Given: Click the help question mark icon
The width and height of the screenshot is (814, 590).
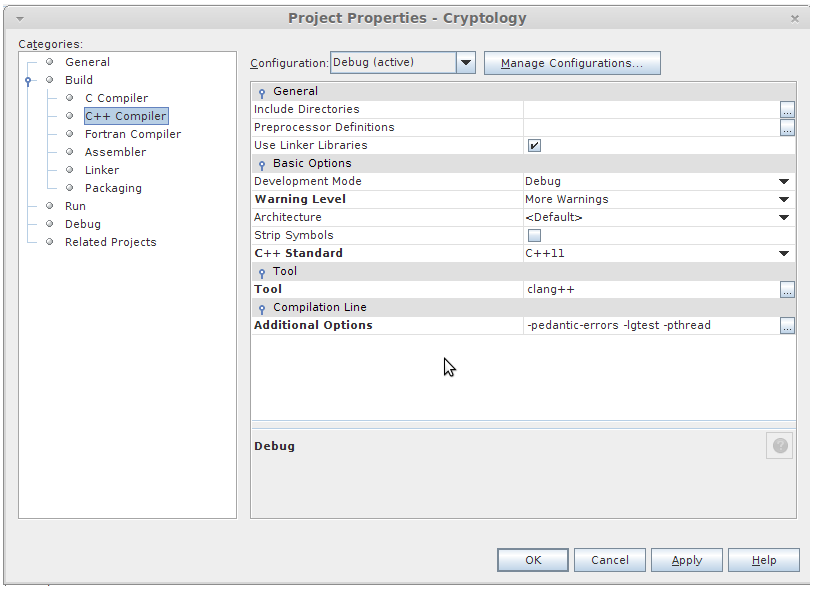Looking at the screenshot, I should point(780,446).
